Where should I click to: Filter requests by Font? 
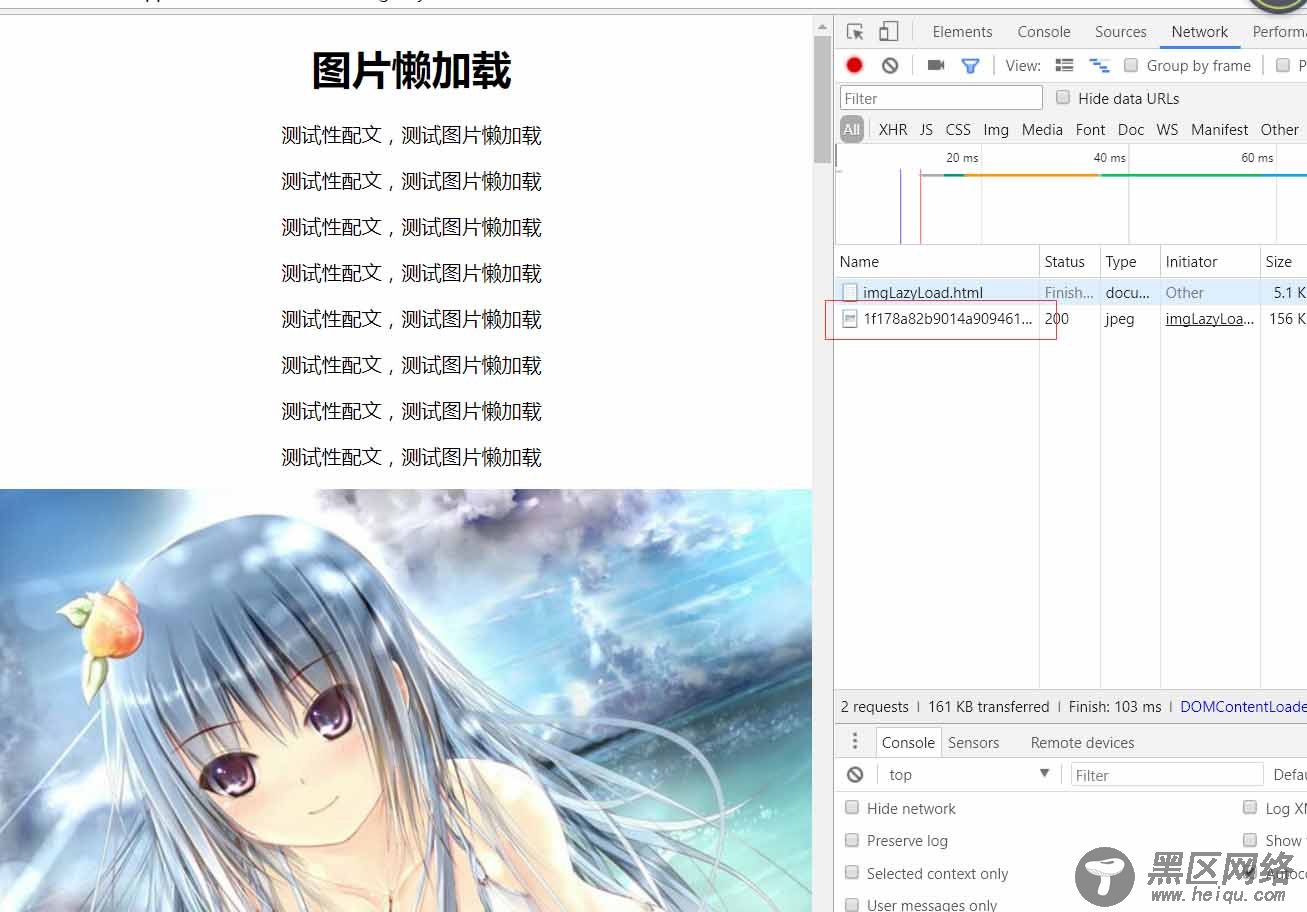[x=1090, y=130]
